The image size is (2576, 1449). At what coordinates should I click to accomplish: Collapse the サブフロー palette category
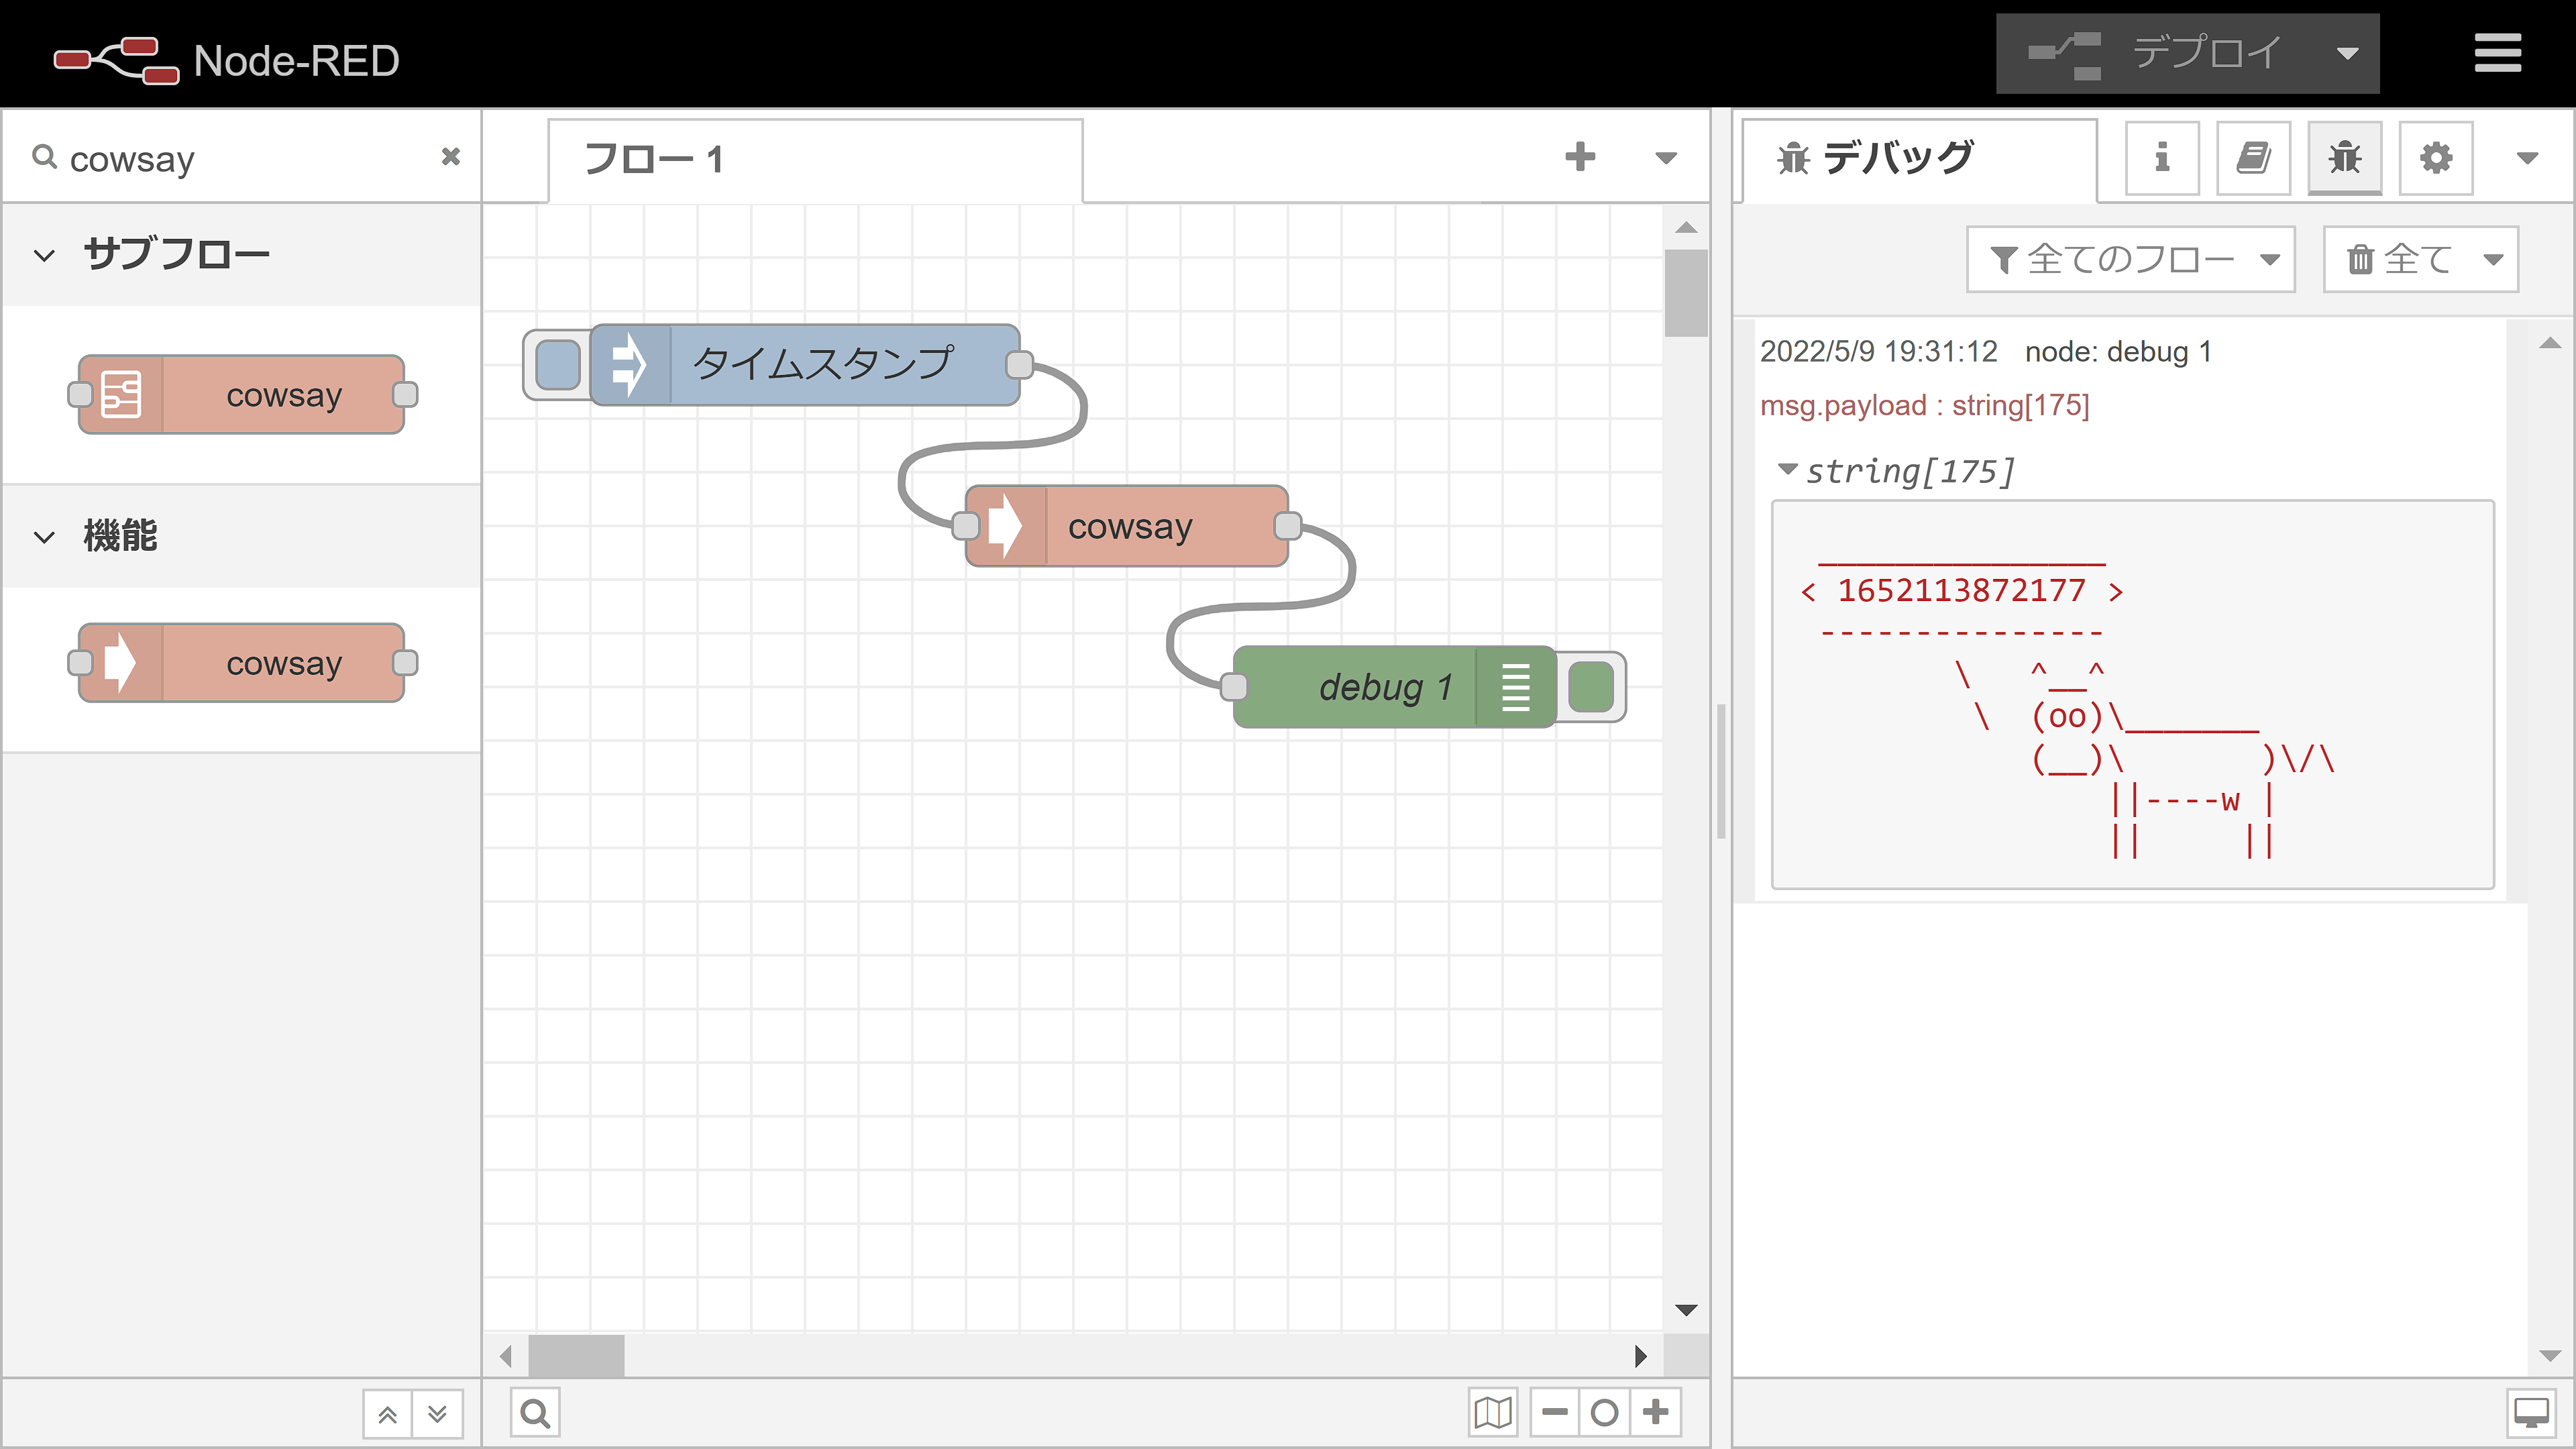tap(45, 255)
